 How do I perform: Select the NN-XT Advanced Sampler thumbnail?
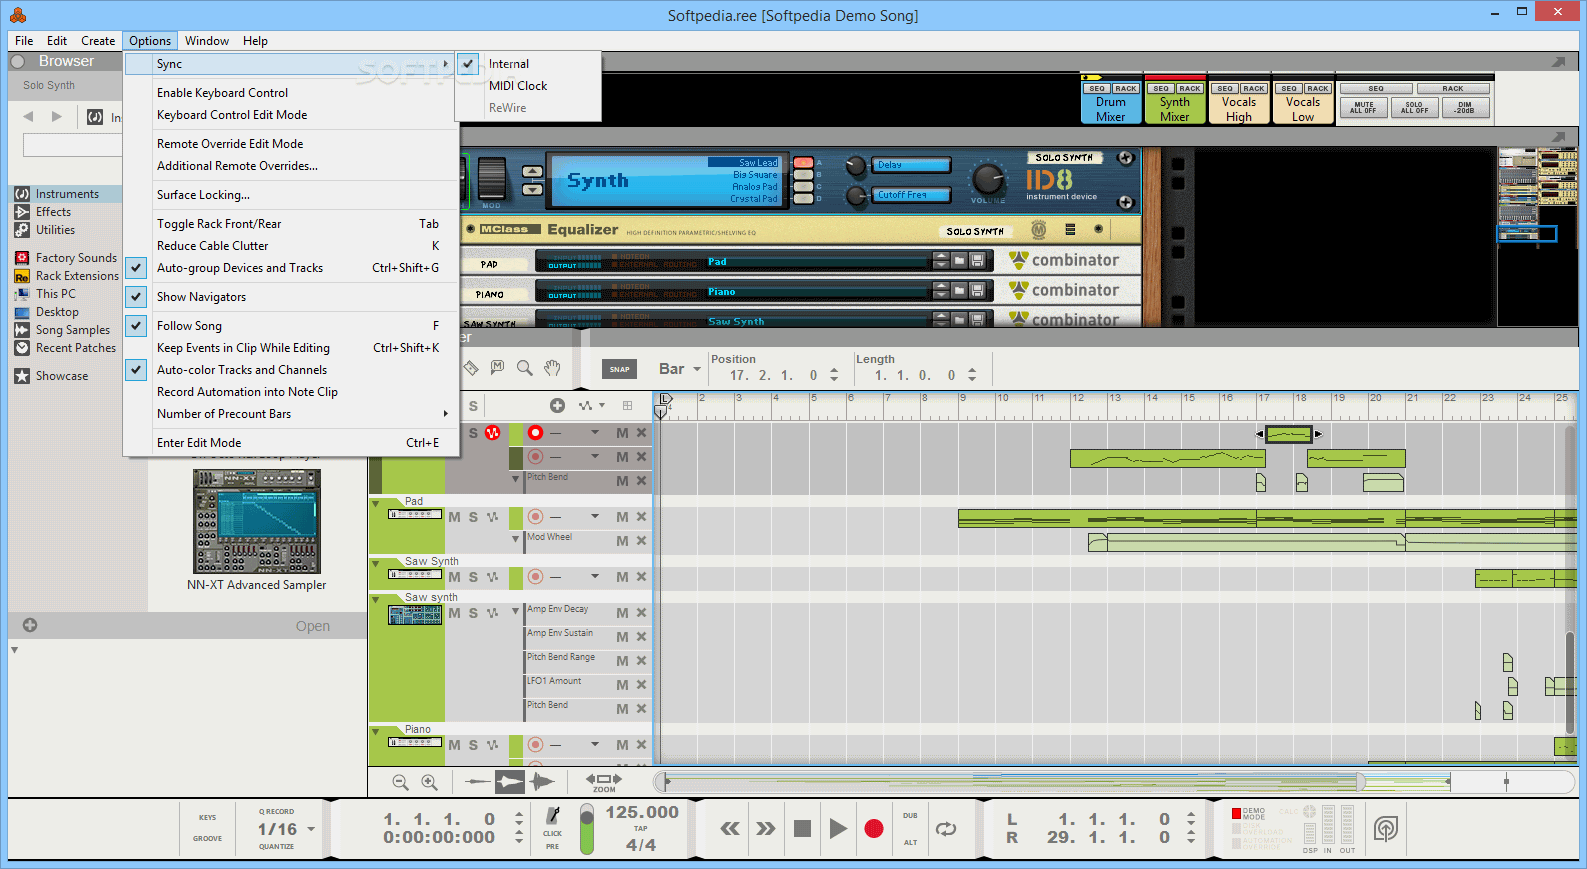(256, 521)
